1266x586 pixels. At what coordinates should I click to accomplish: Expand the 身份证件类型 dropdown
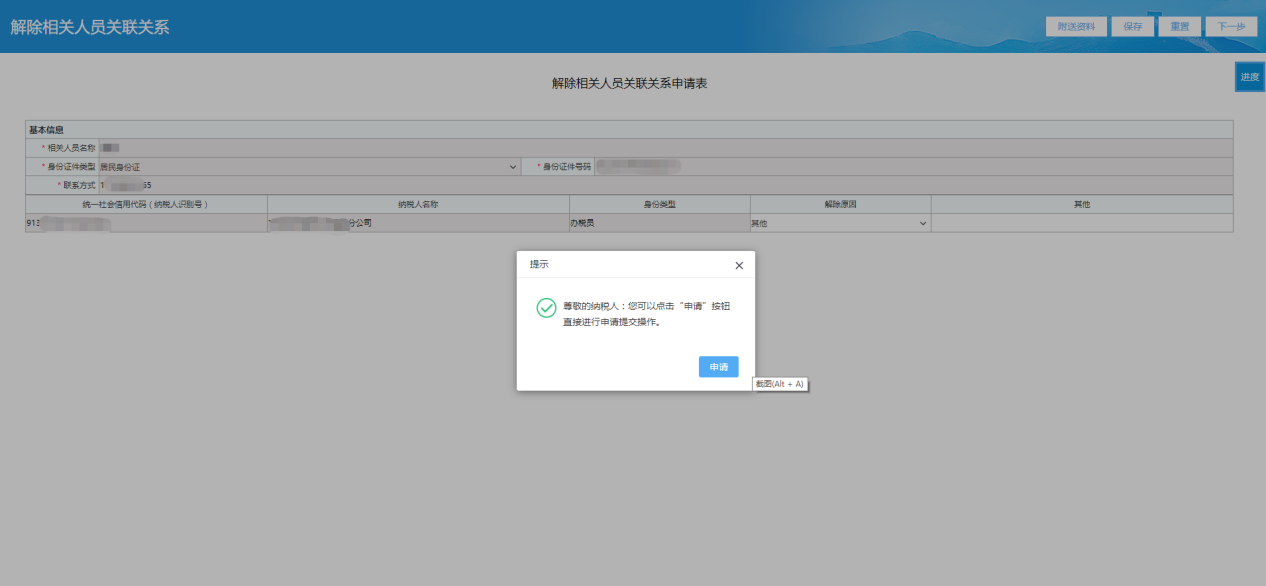tap(512, 167)
